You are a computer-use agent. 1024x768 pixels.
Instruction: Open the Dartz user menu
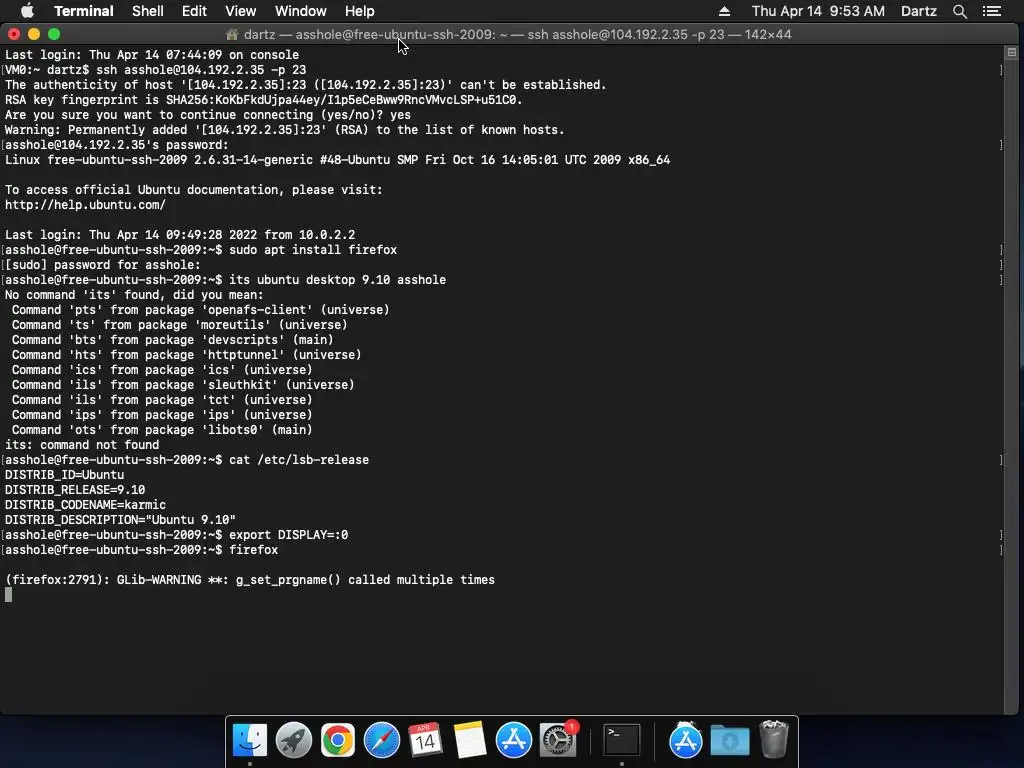pyautogui.click(x=918, y=11)
